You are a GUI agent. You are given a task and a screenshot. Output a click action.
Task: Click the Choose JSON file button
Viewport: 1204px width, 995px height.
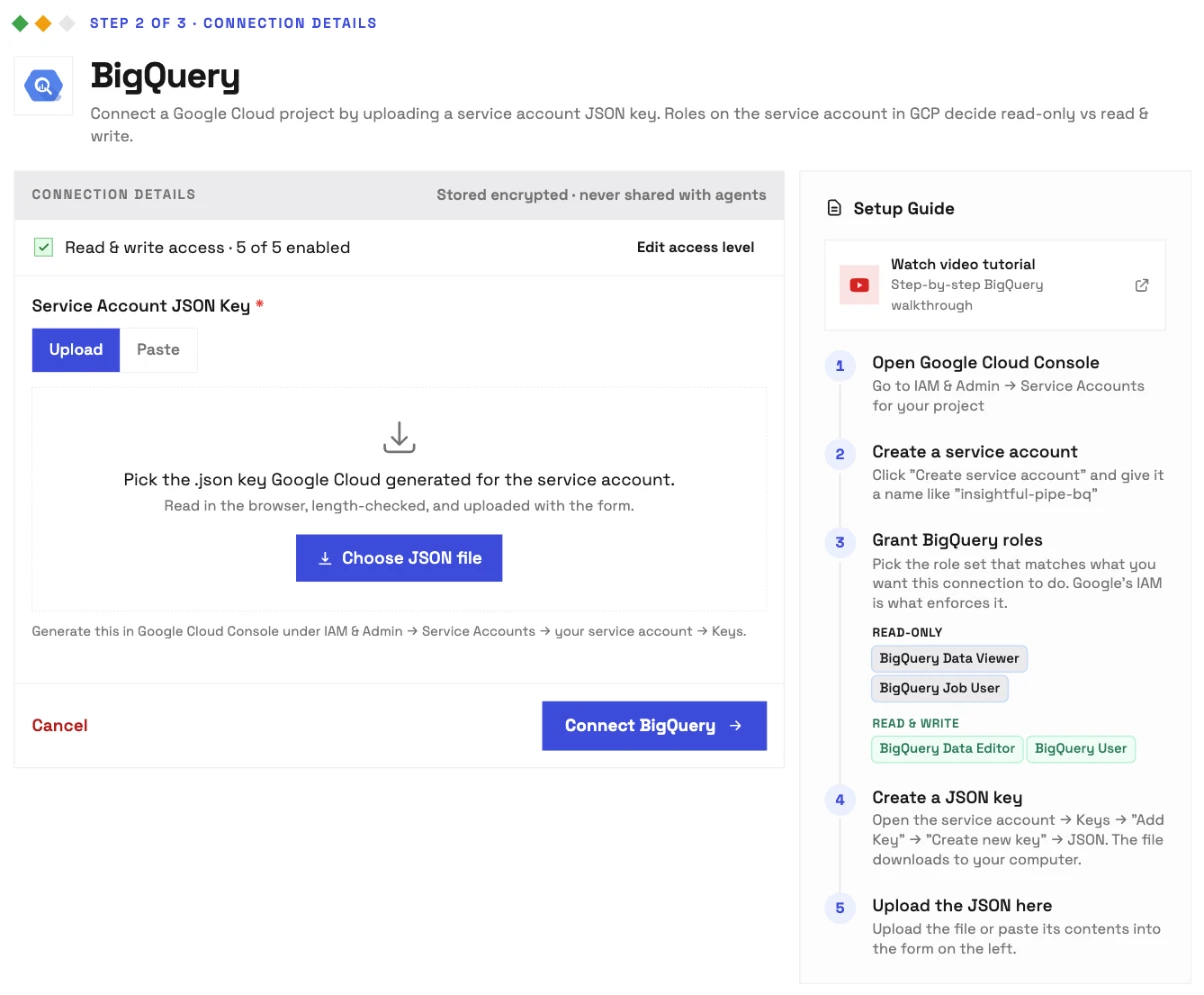(399, 558)
